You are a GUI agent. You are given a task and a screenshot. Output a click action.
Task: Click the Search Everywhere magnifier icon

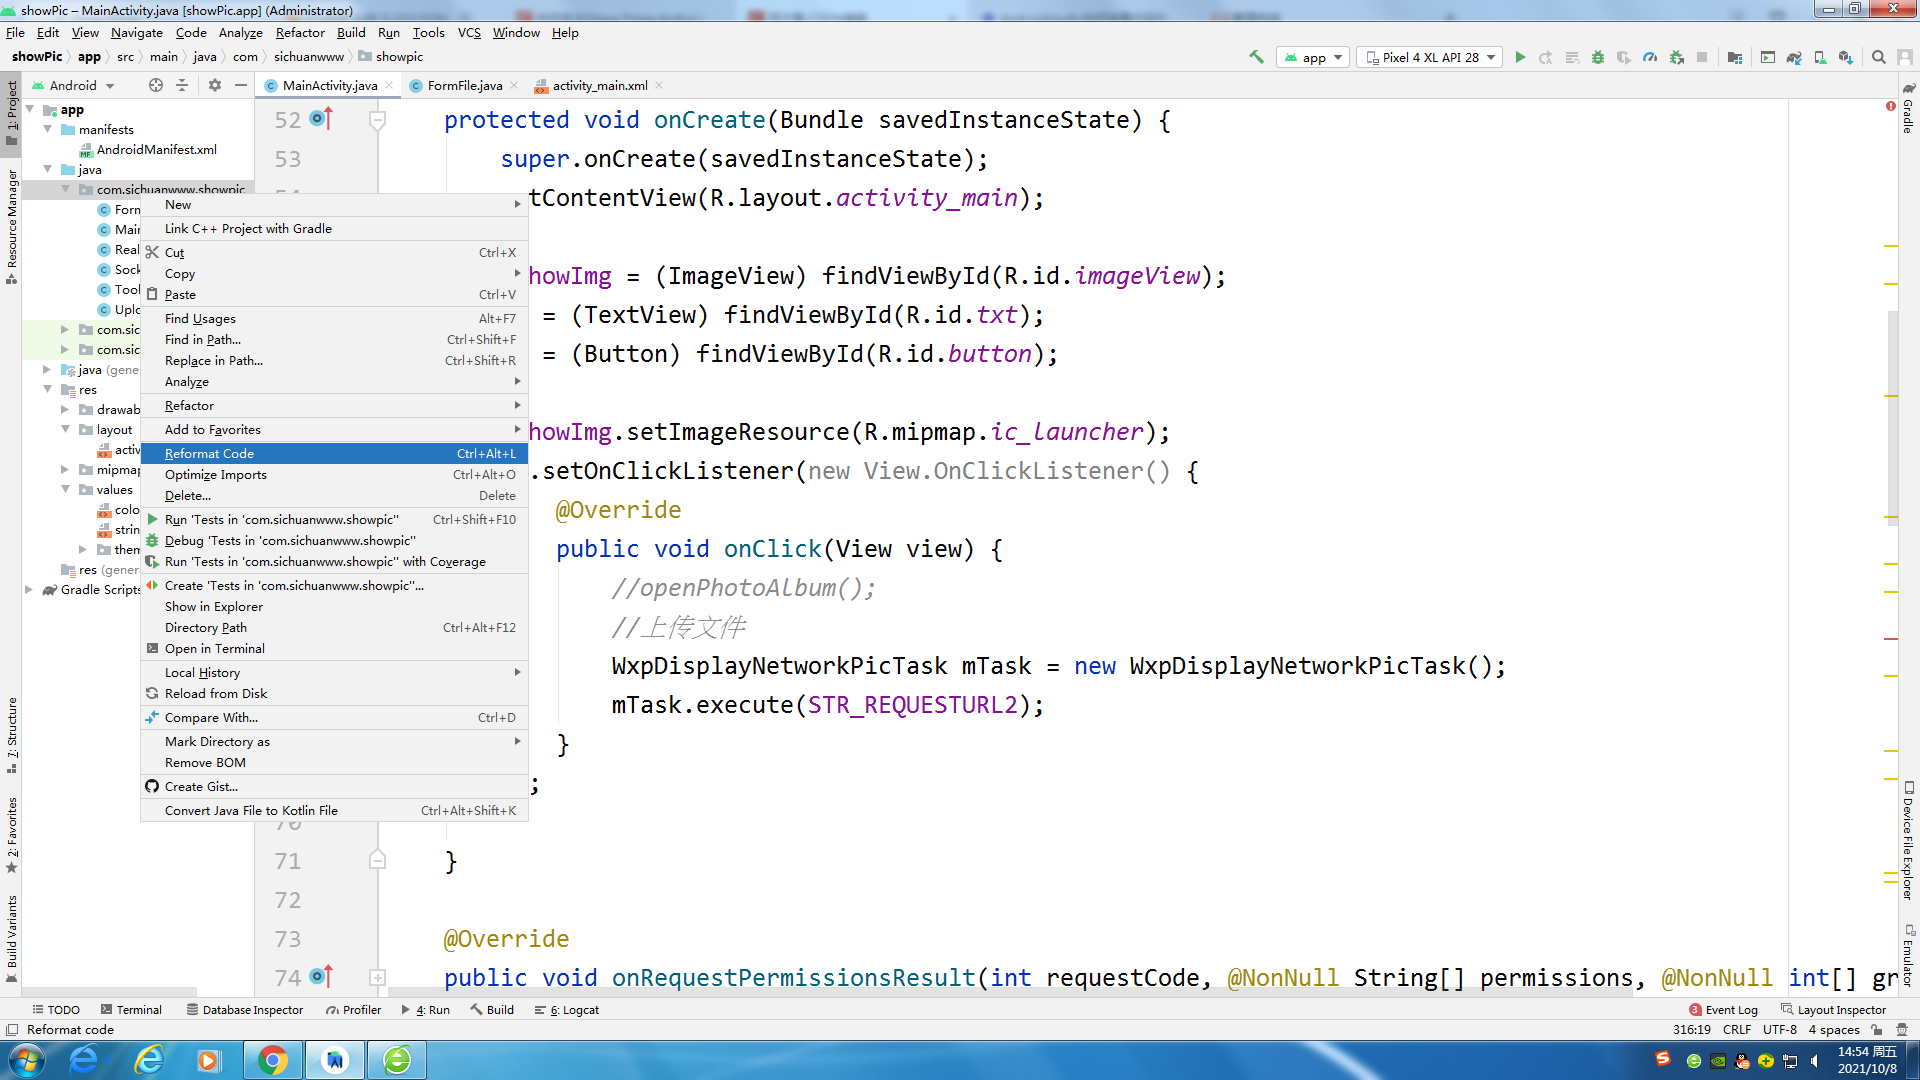pos(1879,57)
